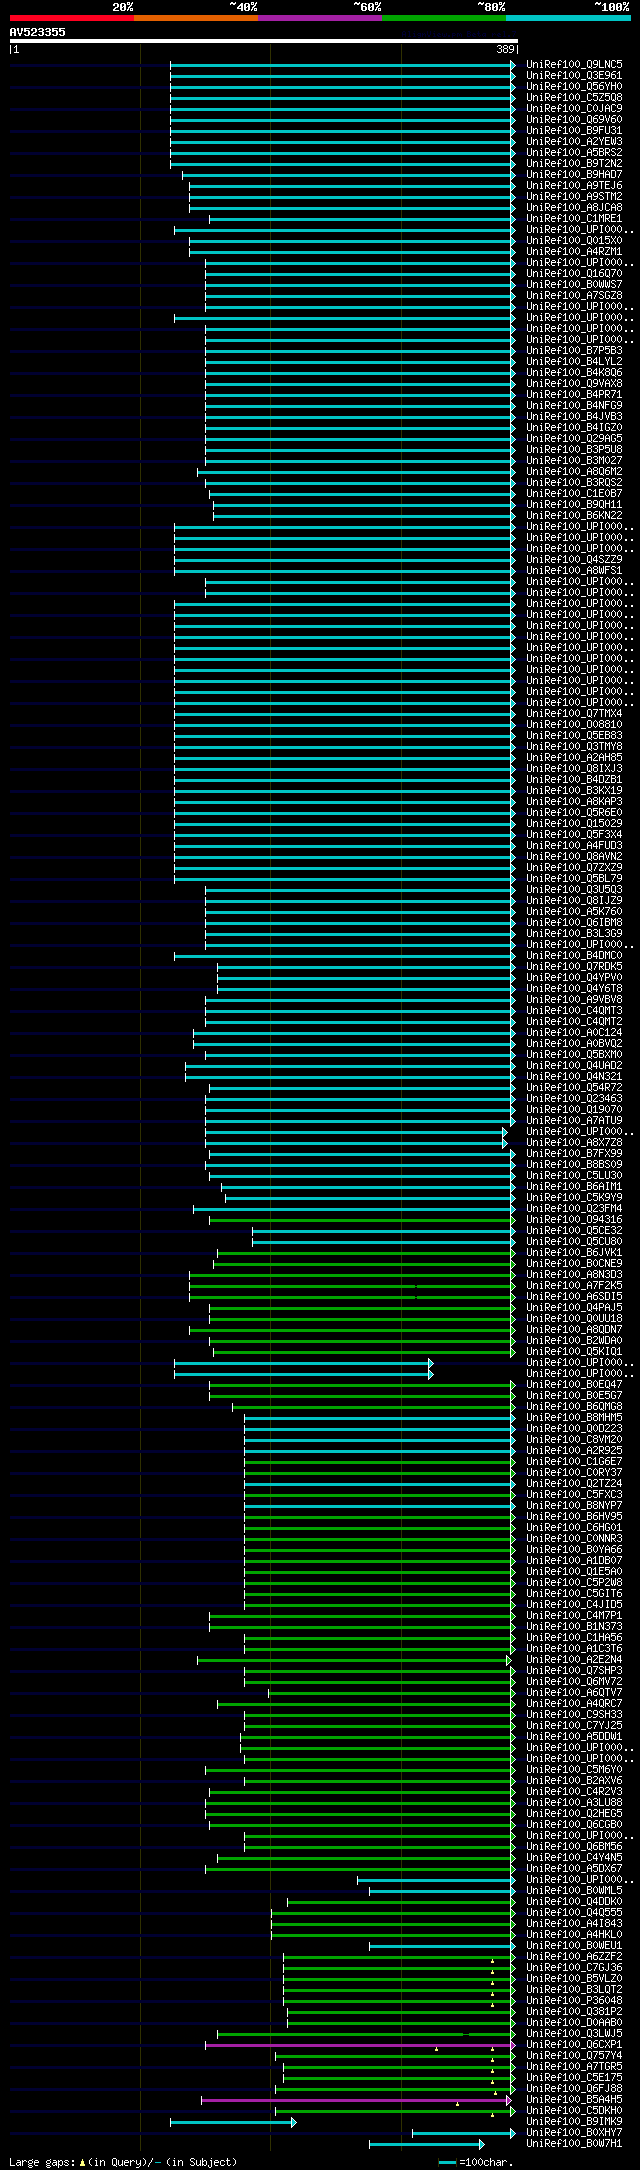The width and height of the screenshot is (640, 2170).
Task: Select the UniRef100_A2YEW3 label
Action: tap(574, 142)
